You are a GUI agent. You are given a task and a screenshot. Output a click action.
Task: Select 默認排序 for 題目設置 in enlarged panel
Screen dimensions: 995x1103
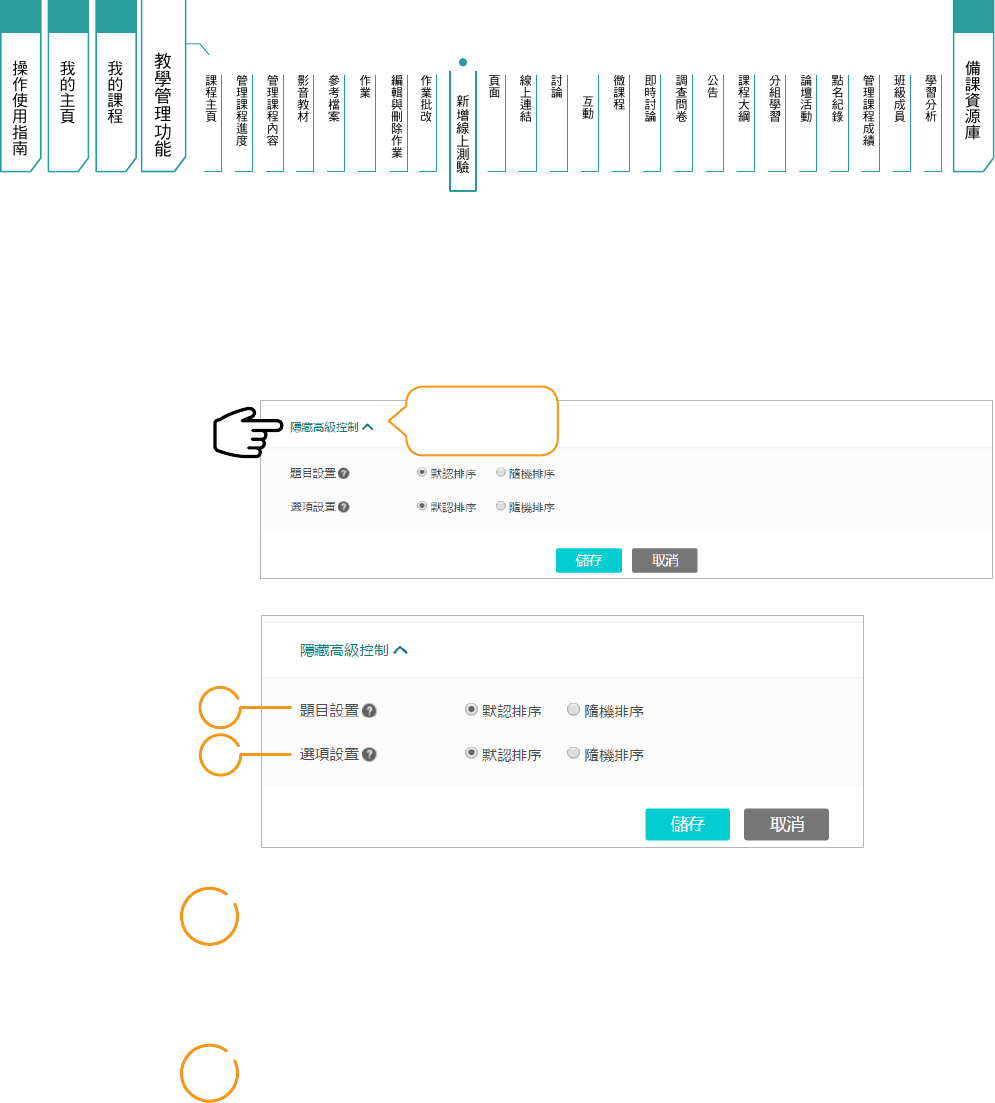point(471,709)
